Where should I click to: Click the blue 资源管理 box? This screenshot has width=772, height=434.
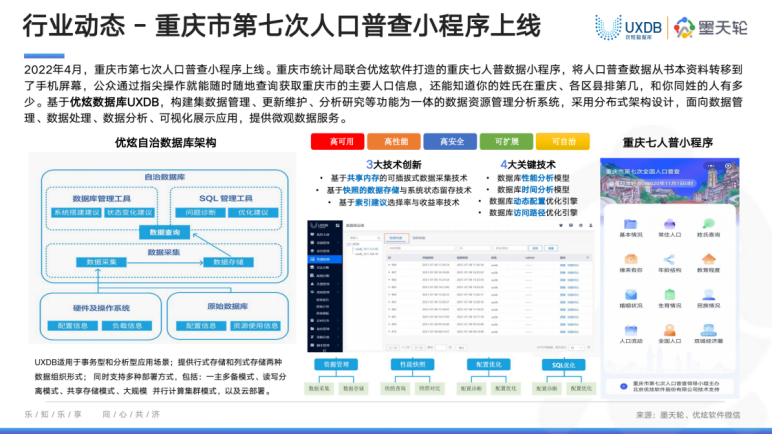pos(336,365)
